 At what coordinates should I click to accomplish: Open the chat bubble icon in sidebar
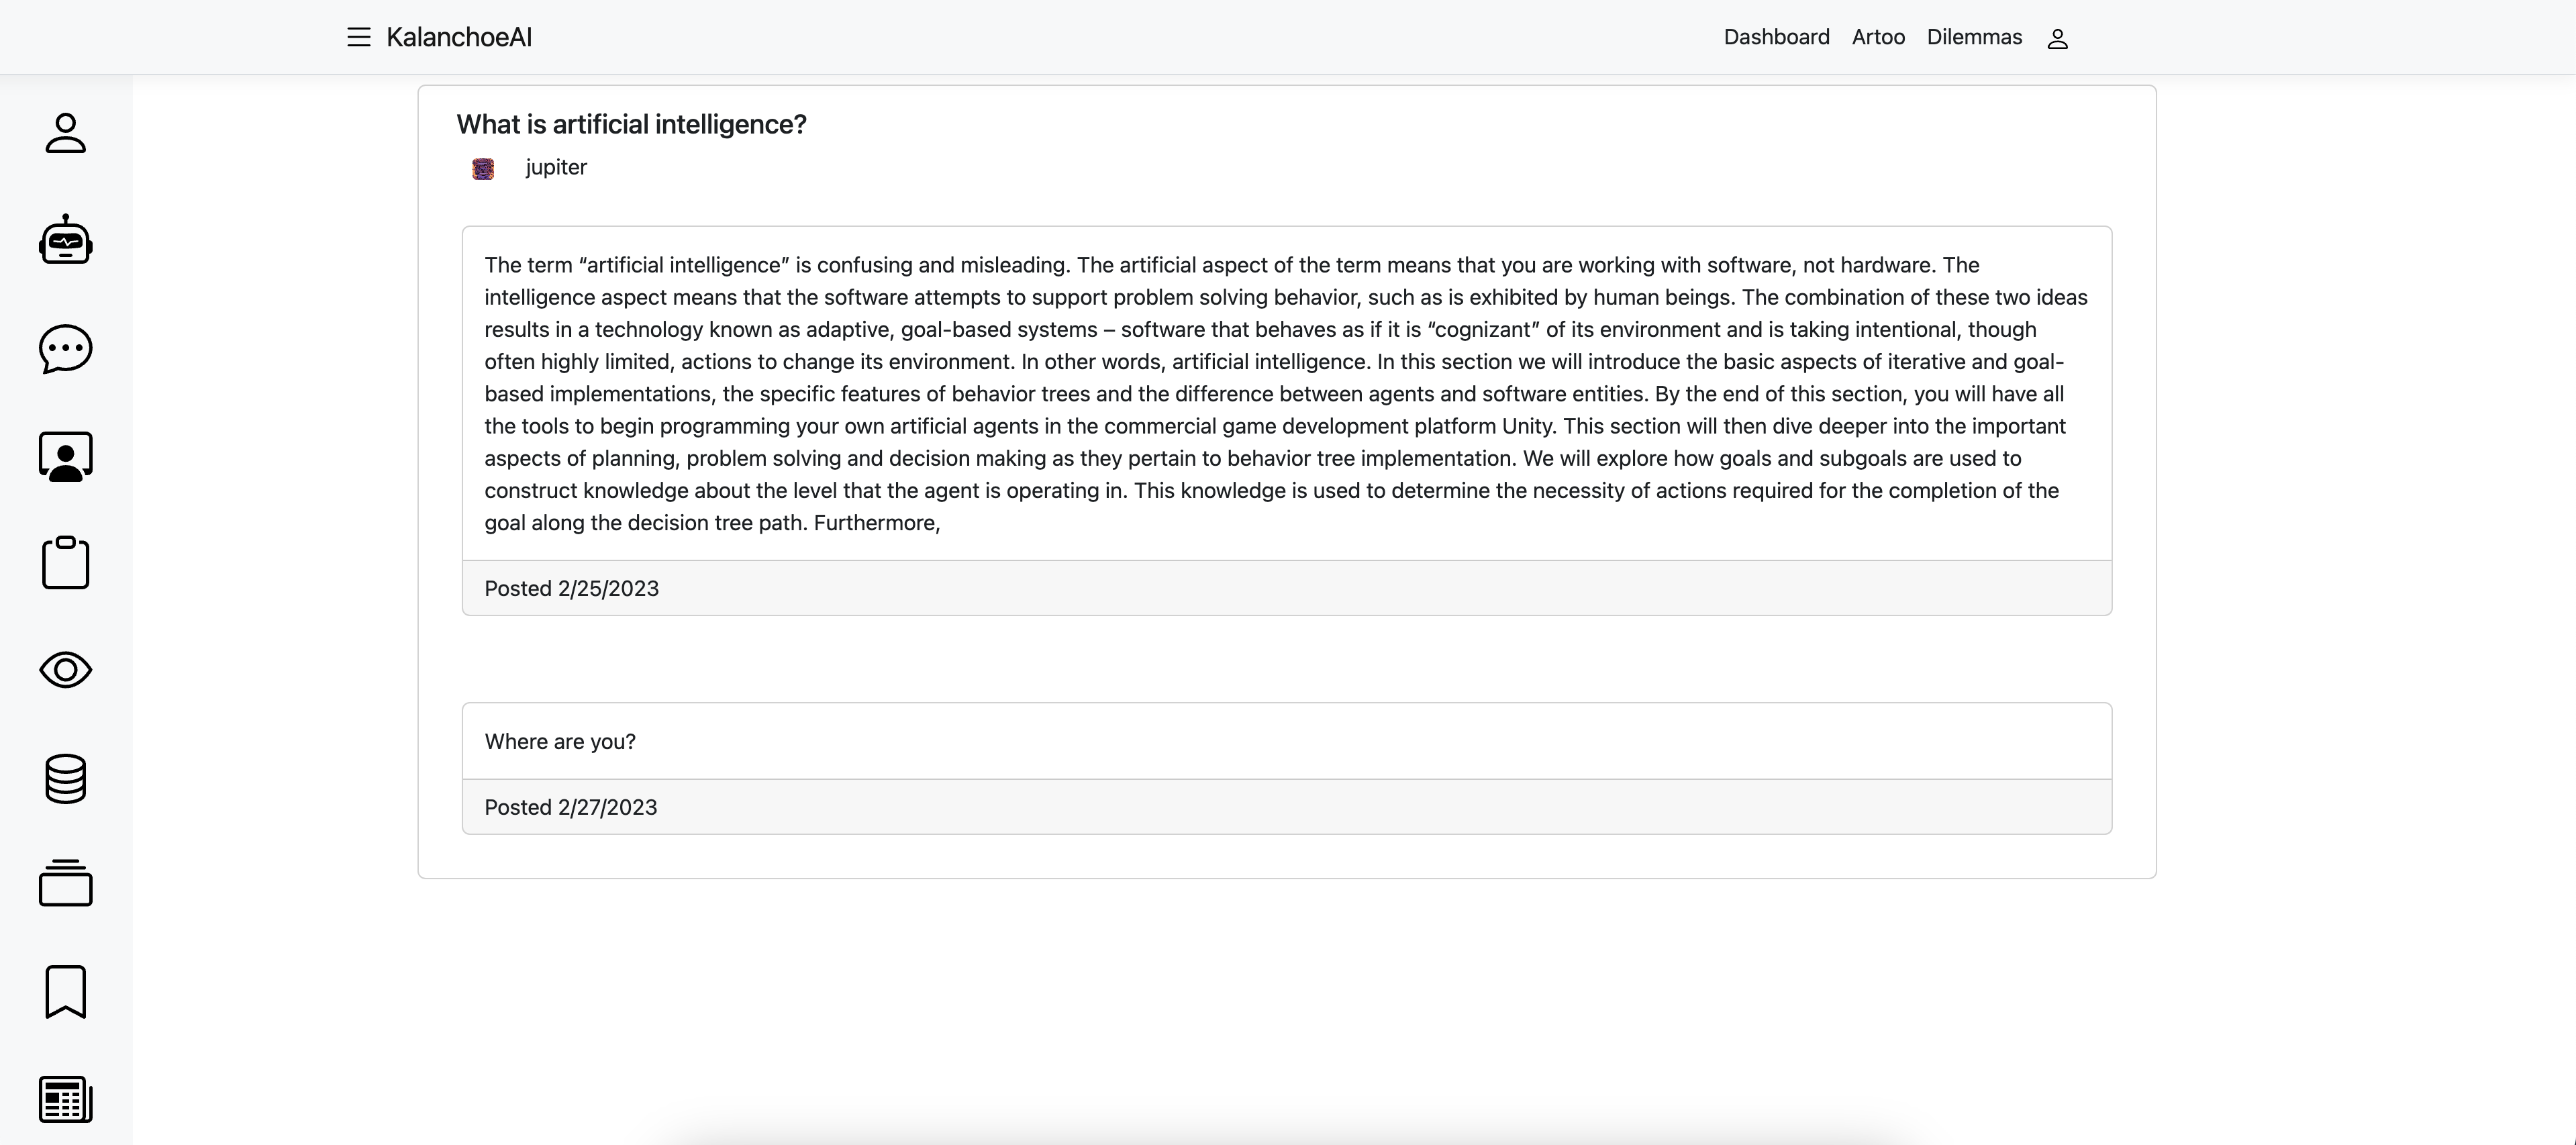pos(66,348)
